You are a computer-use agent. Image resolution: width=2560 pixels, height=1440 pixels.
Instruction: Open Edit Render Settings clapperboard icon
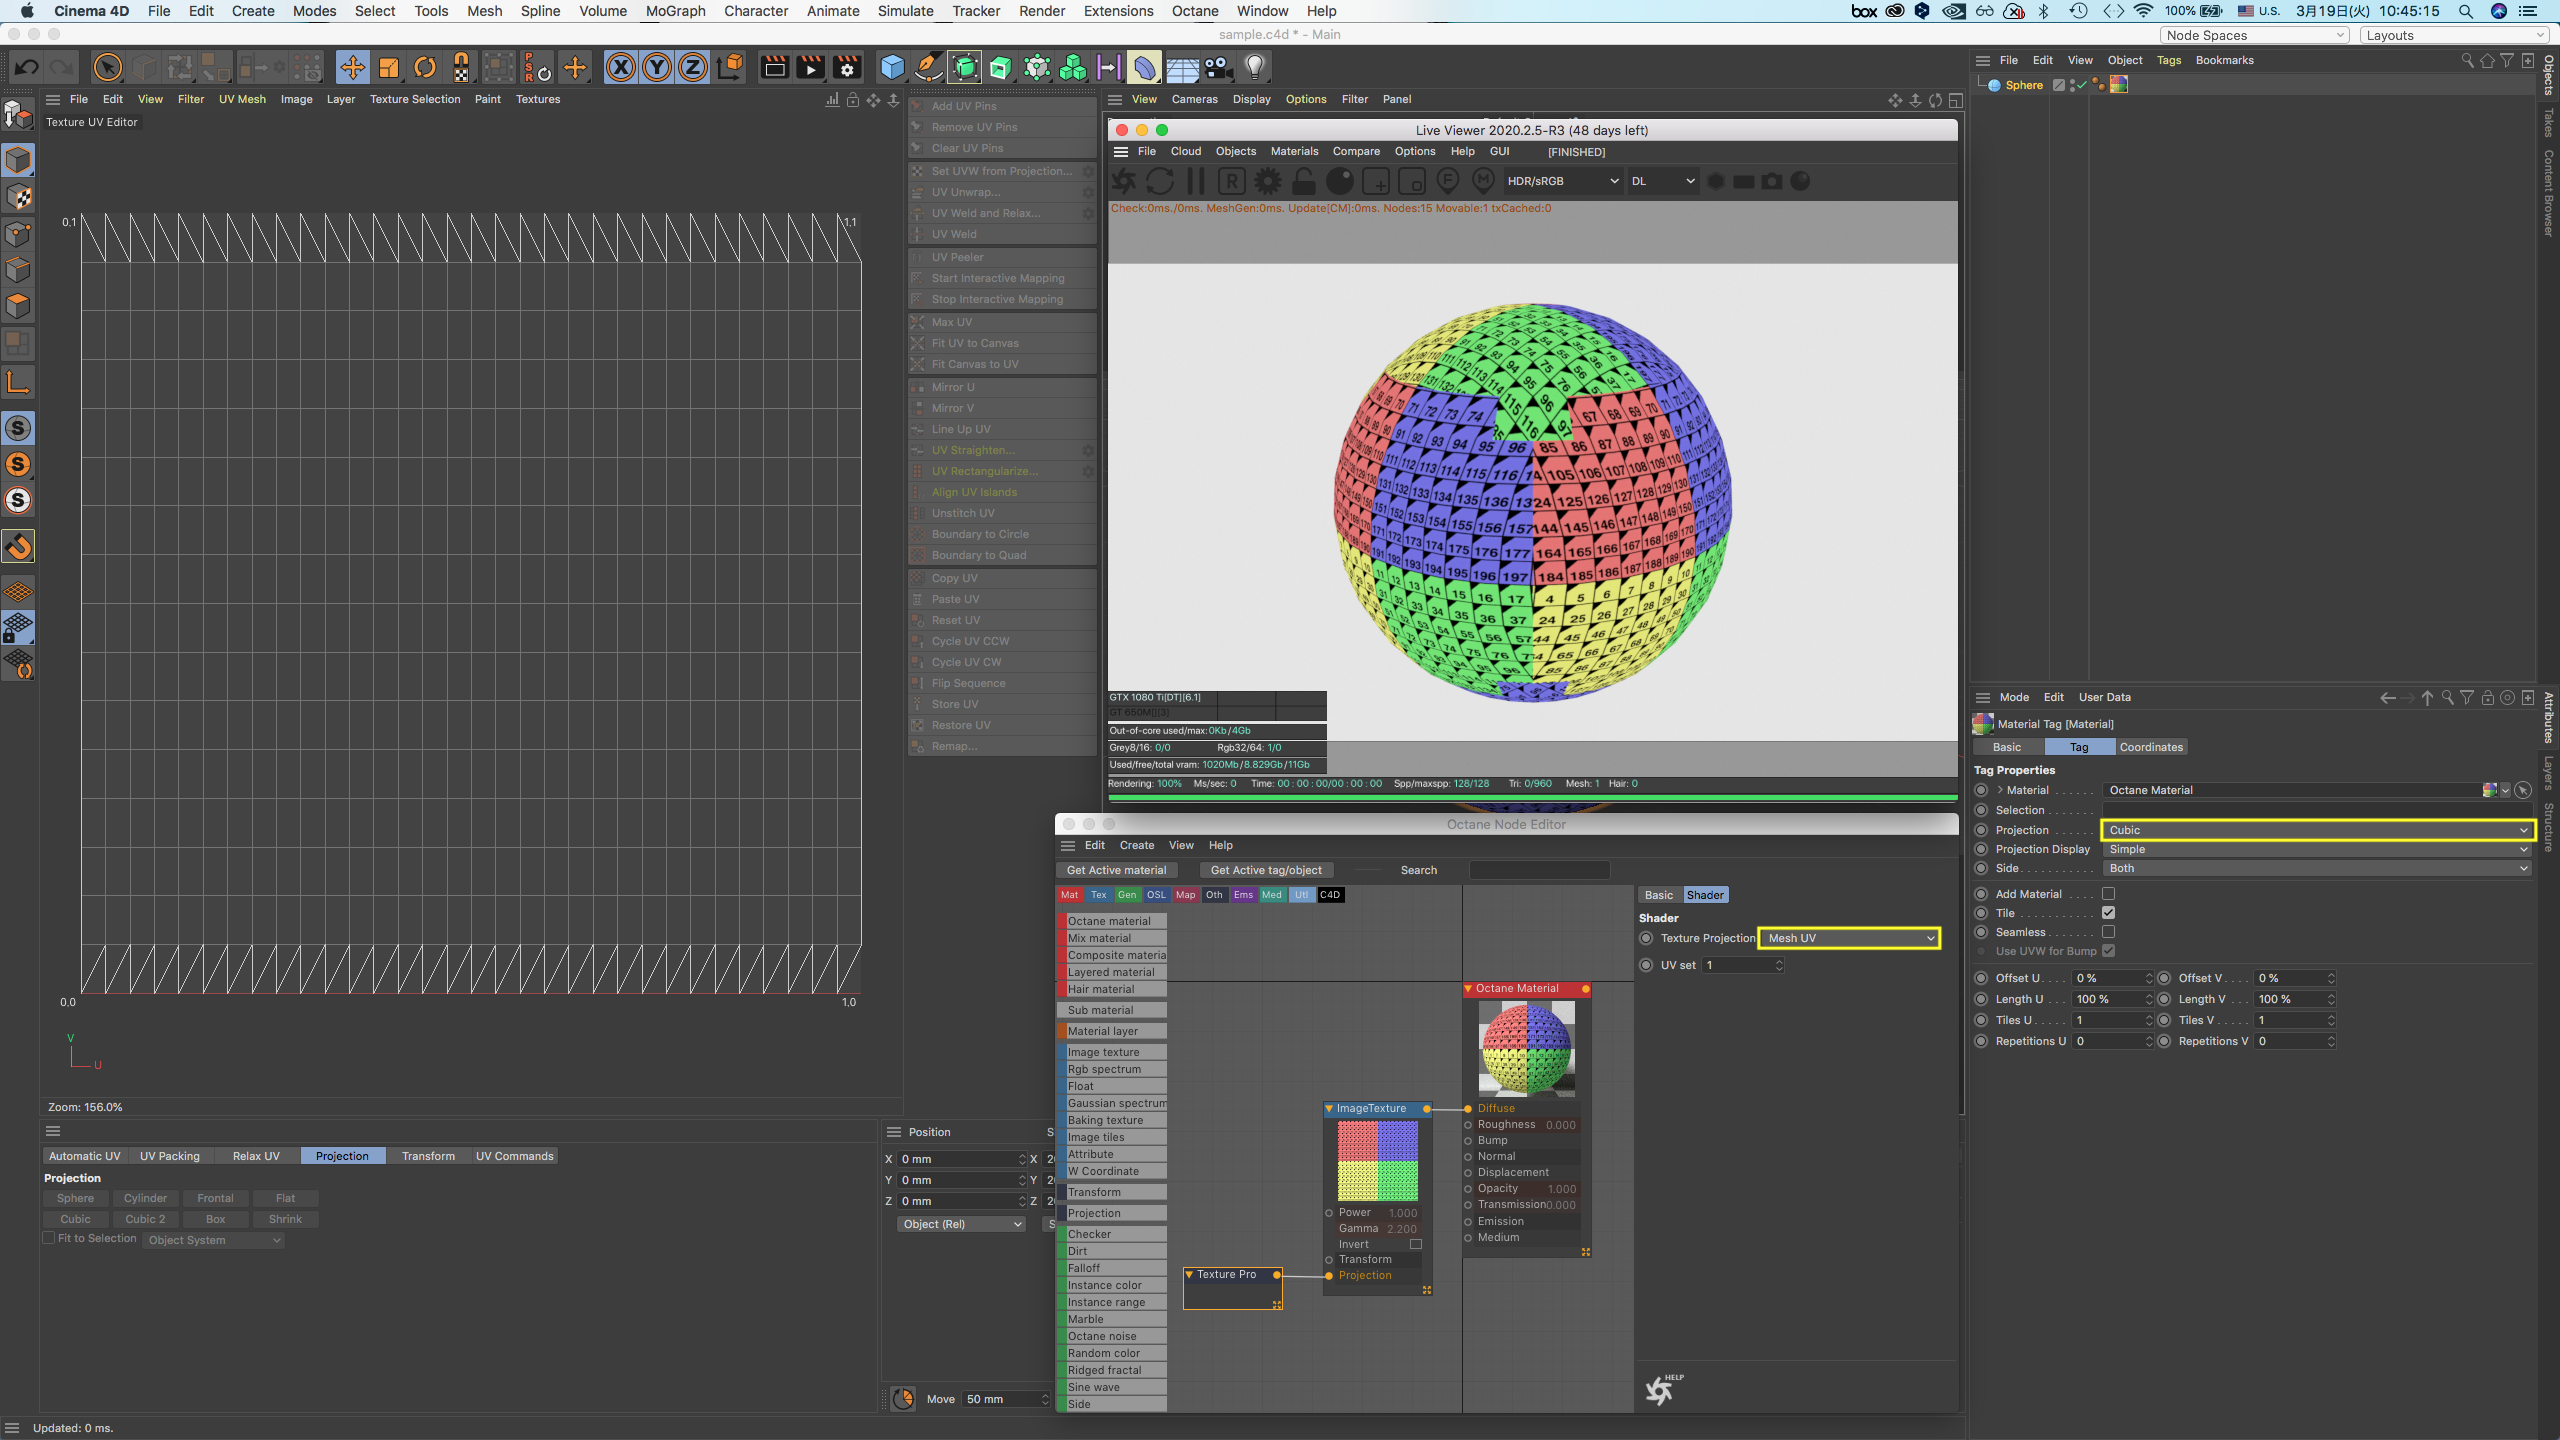847,68
